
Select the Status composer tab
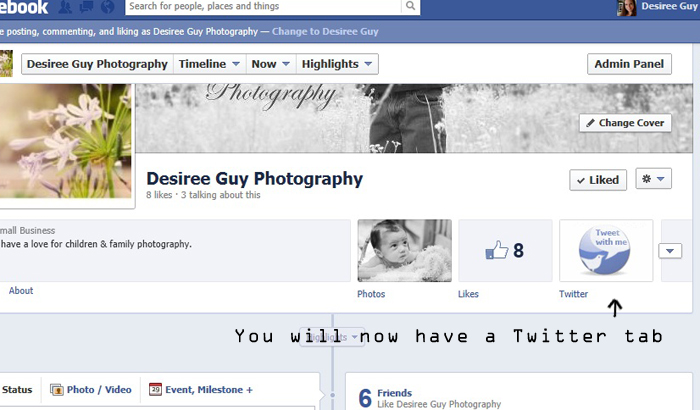(x=17, y=390)
